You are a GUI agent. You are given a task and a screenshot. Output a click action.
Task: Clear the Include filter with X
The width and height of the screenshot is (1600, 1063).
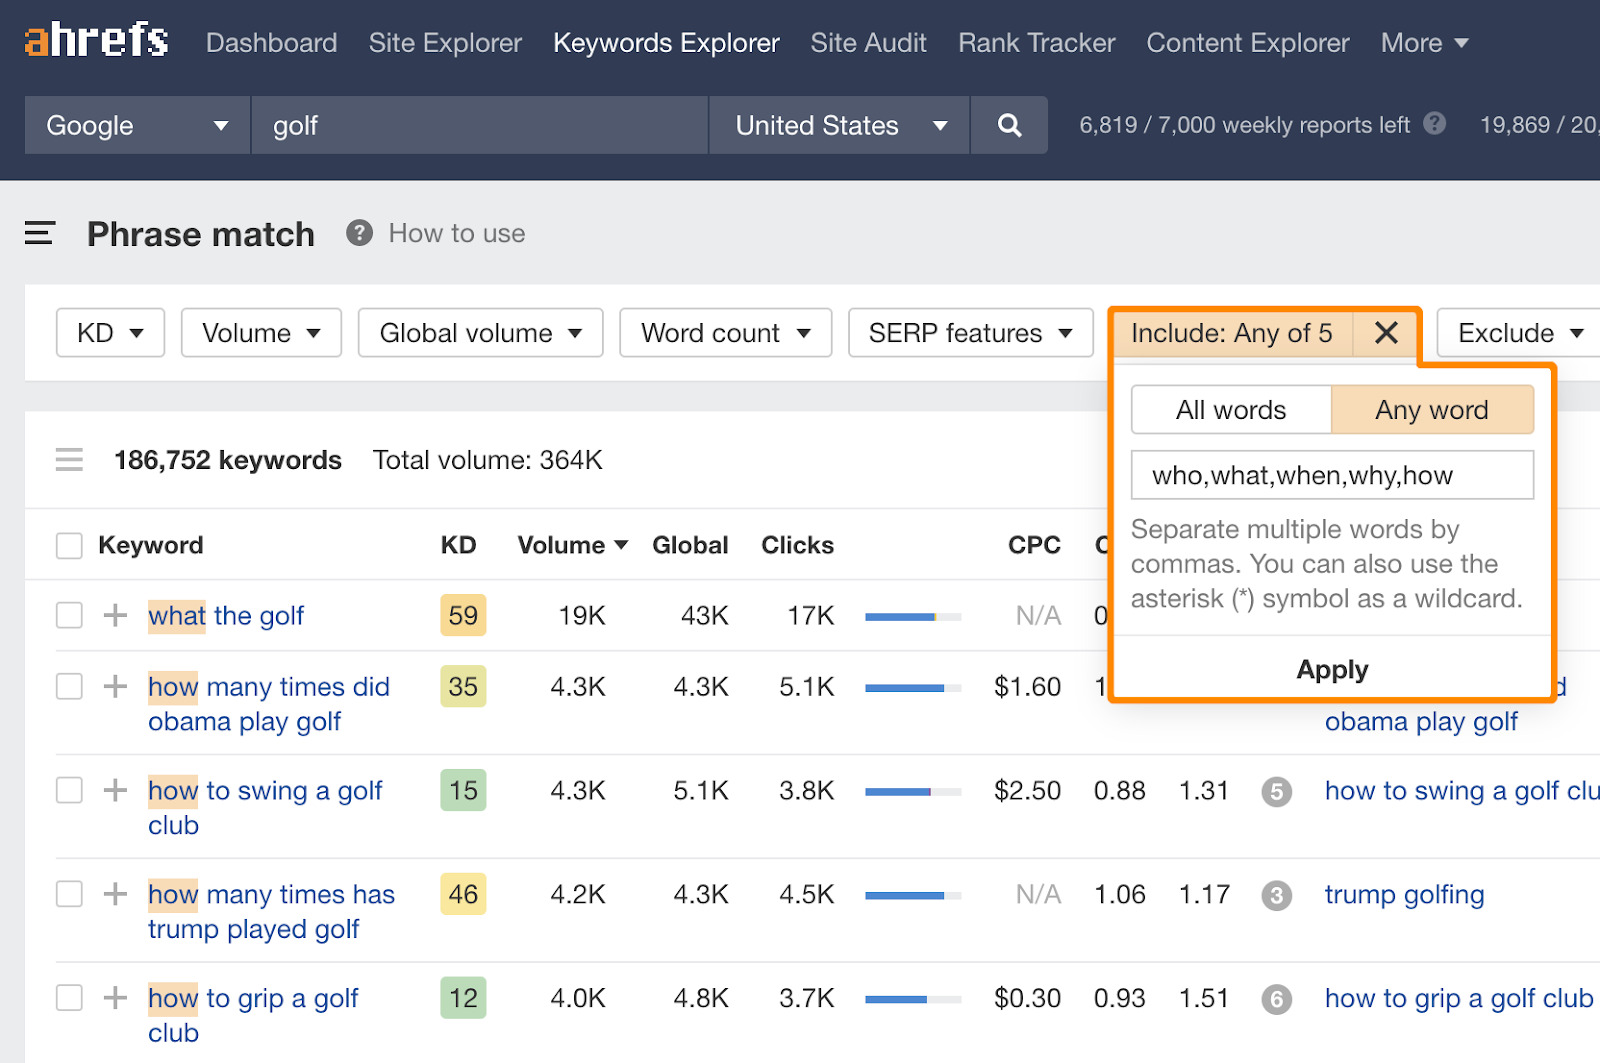(1386, 333)
